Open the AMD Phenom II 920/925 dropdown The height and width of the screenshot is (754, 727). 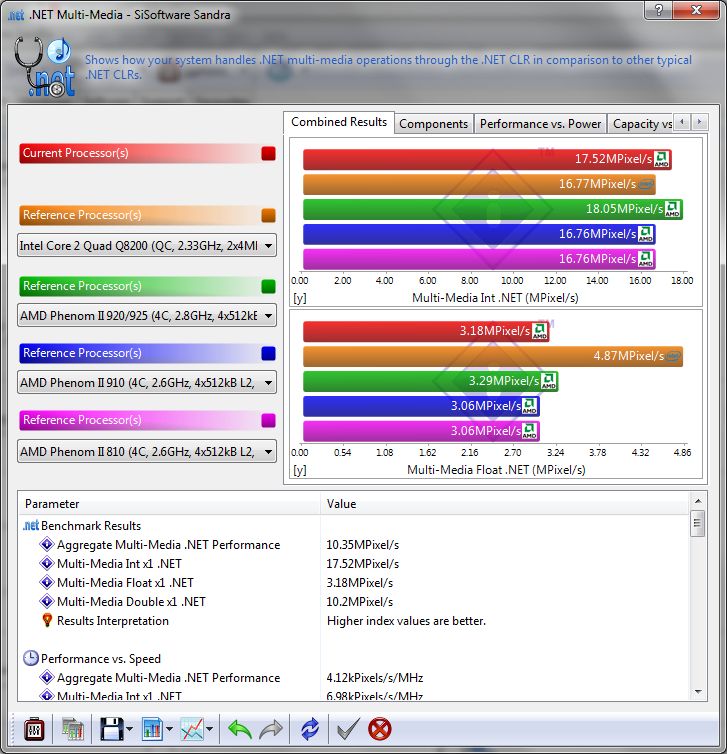coord(147,315)
